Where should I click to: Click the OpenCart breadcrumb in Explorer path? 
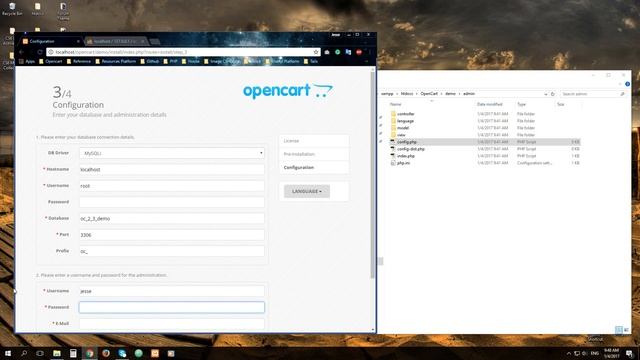(x=429, y=94)
